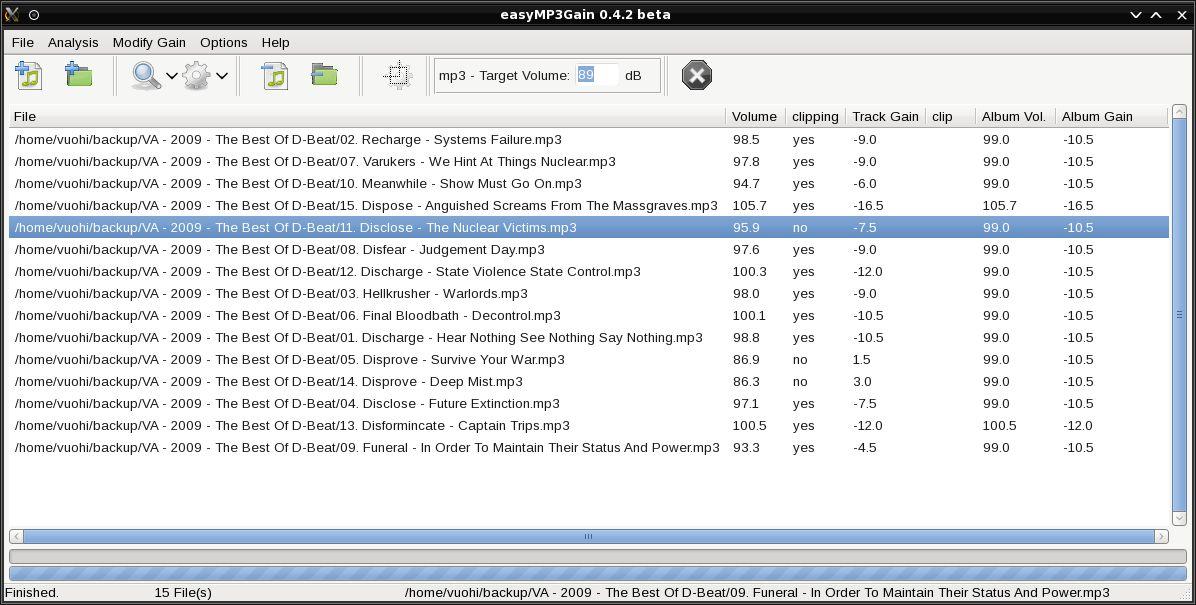Click the horizontal scrollbar thumb
Viewport: 1196px width, 605px height.
(588, 536)
